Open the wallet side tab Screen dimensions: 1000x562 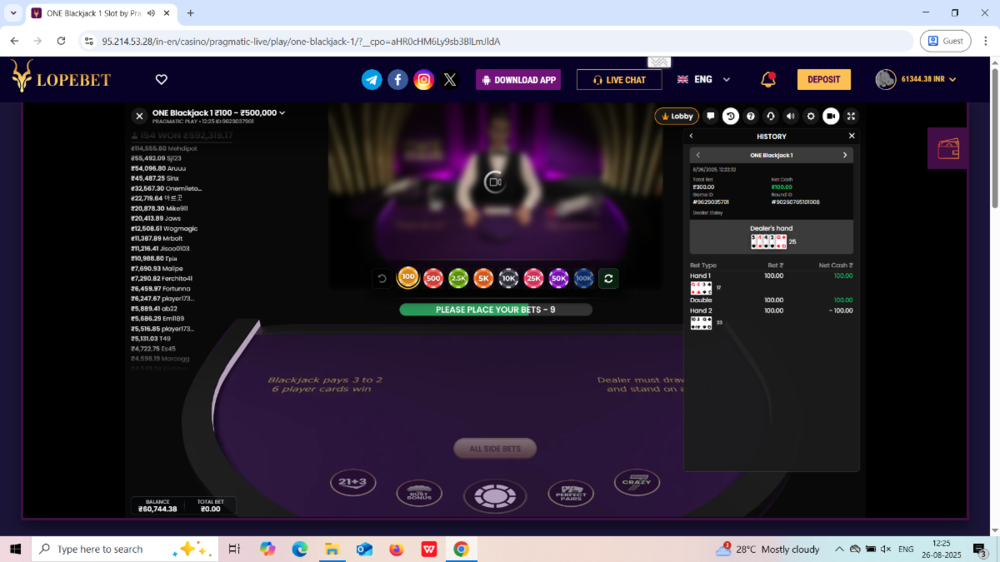click(x=948, y=149)
